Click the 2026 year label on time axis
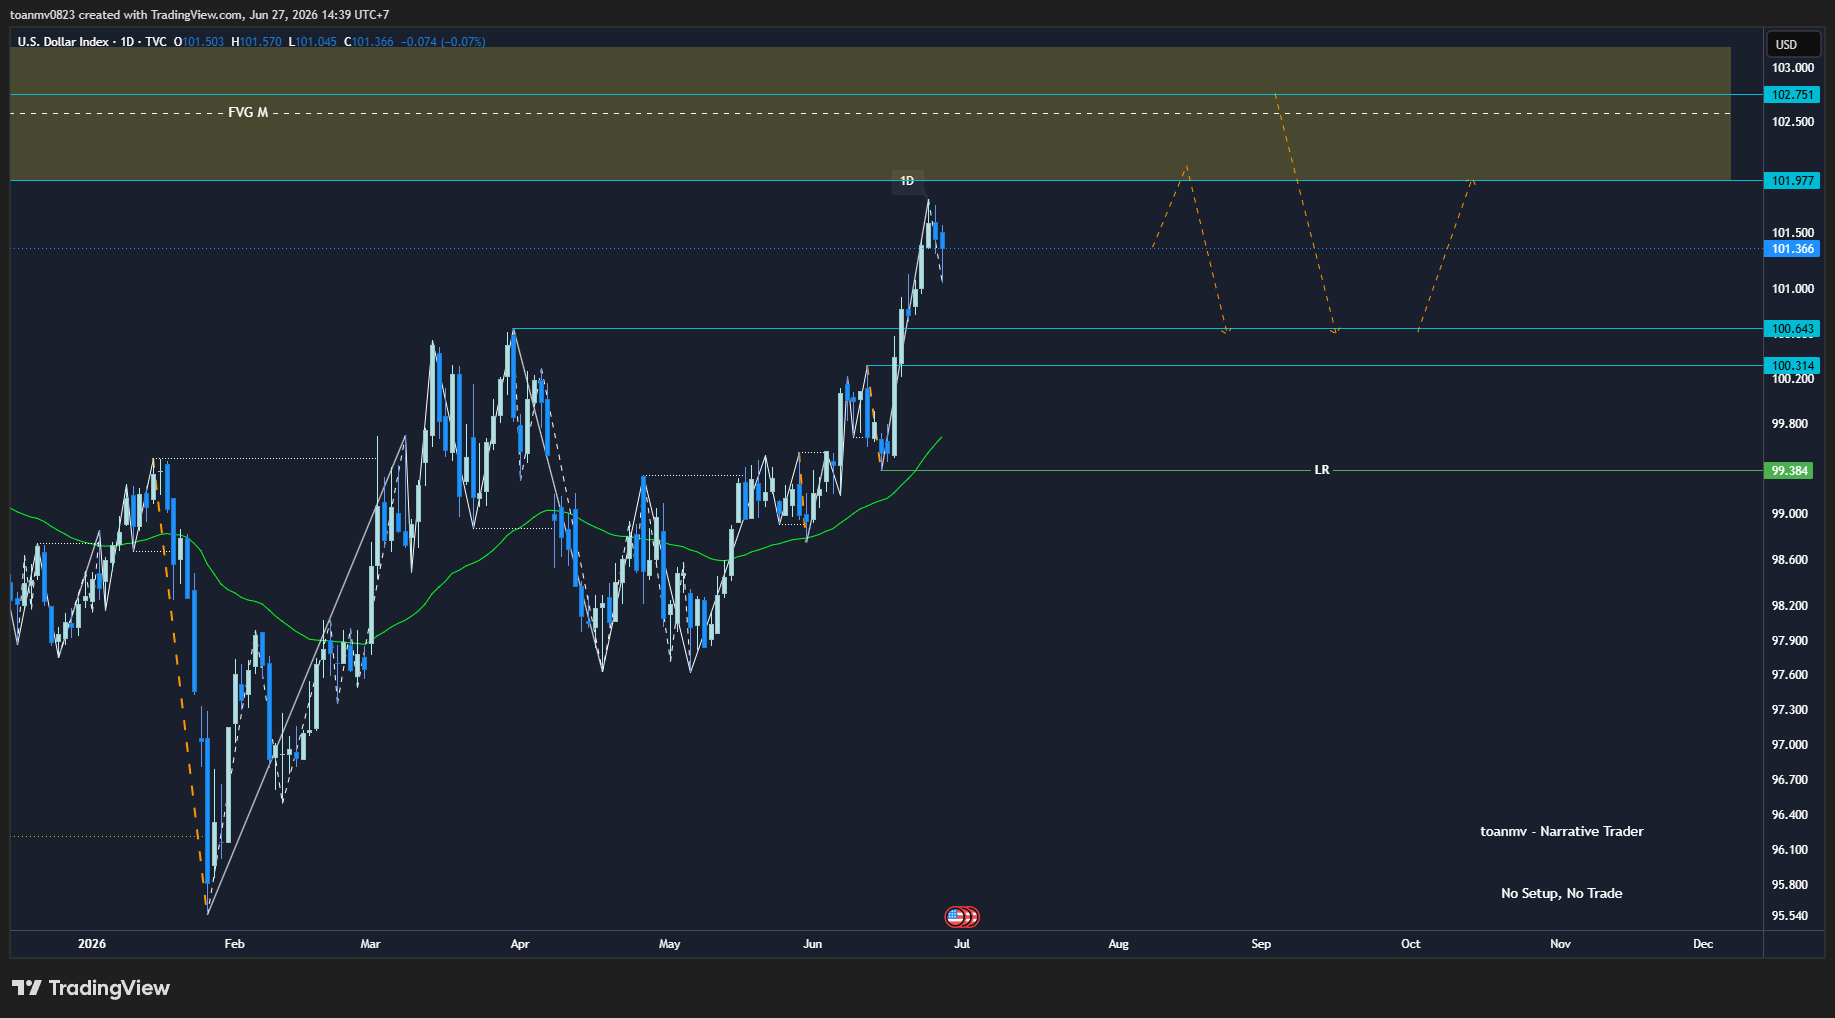1835x1018 pixels. pyautogui.click(x=92, y=944)
